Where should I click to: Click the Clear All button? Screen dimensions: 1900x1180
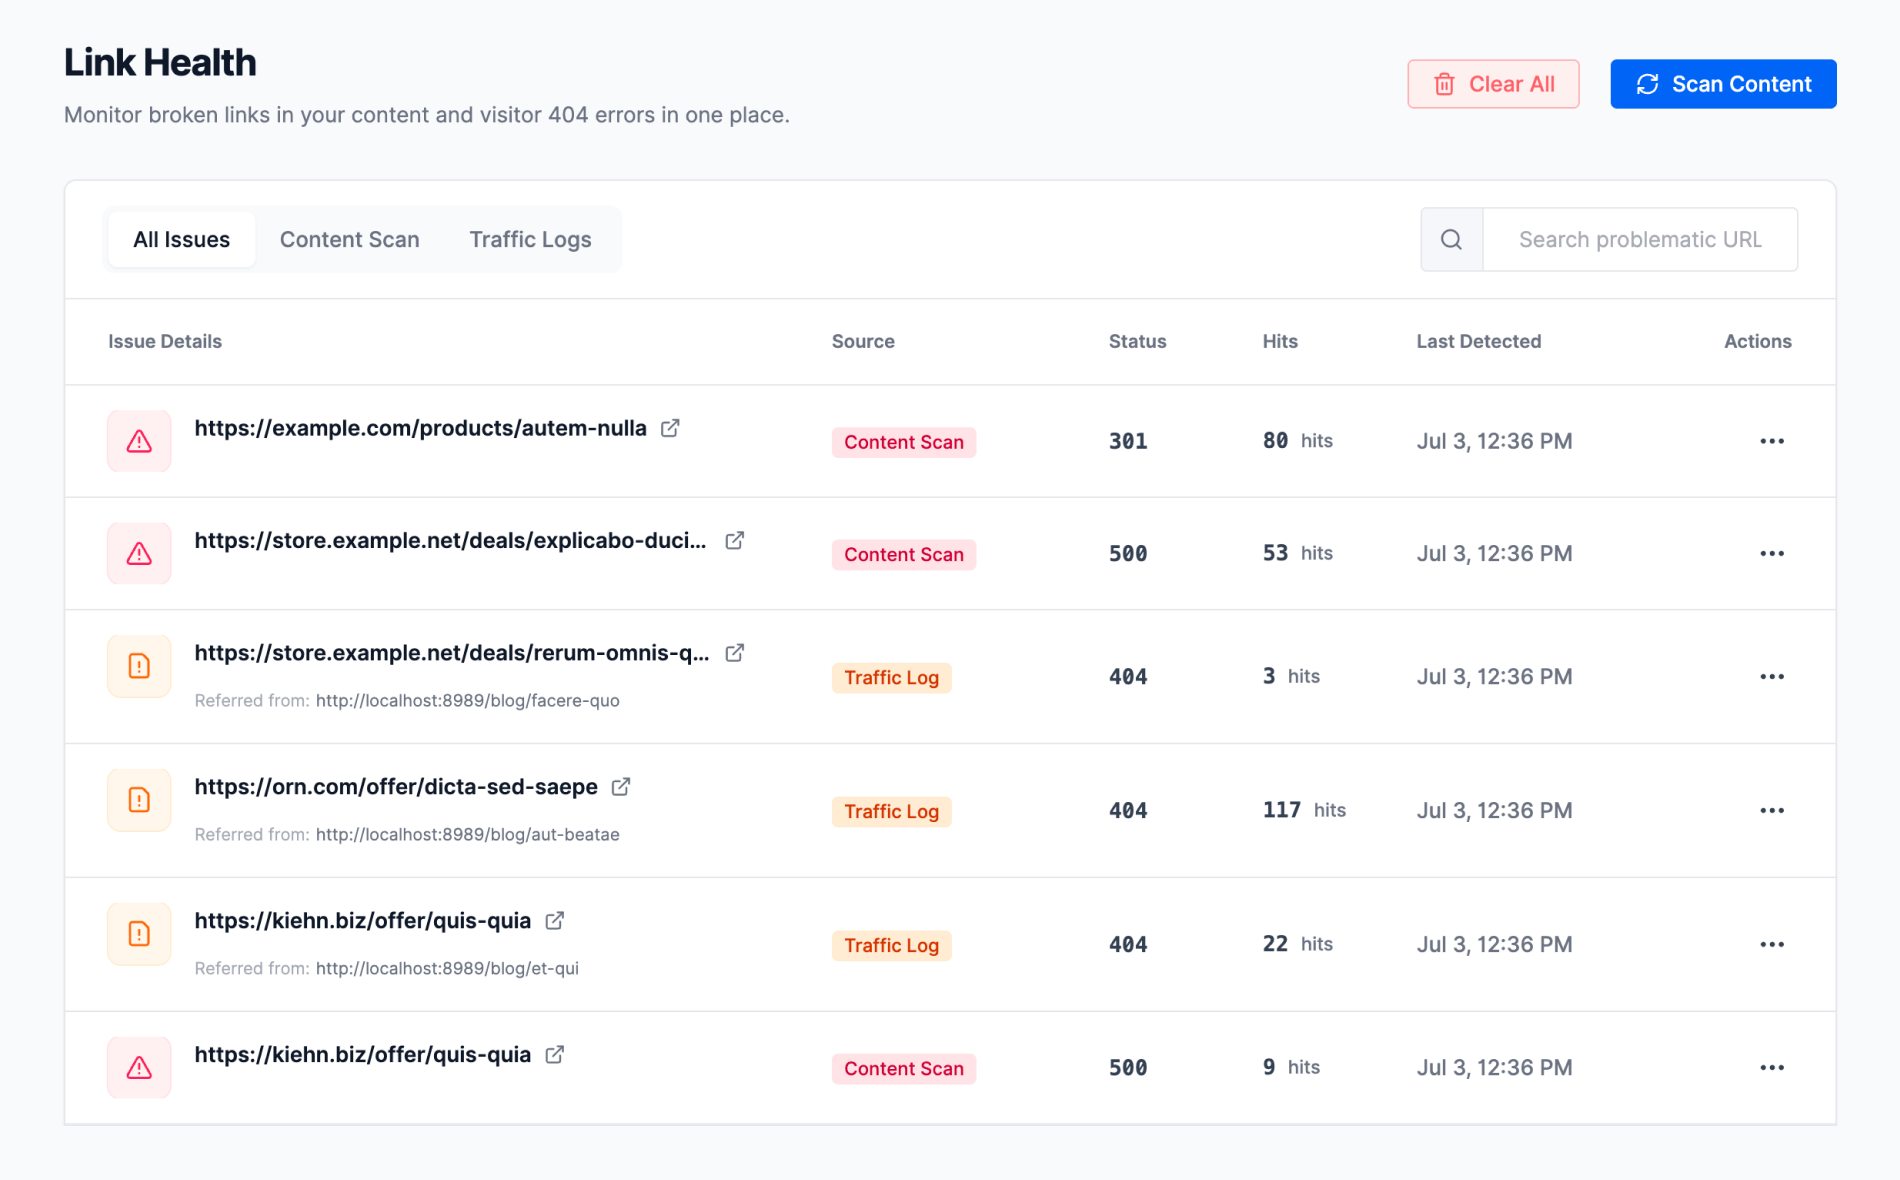point(1493,84)
